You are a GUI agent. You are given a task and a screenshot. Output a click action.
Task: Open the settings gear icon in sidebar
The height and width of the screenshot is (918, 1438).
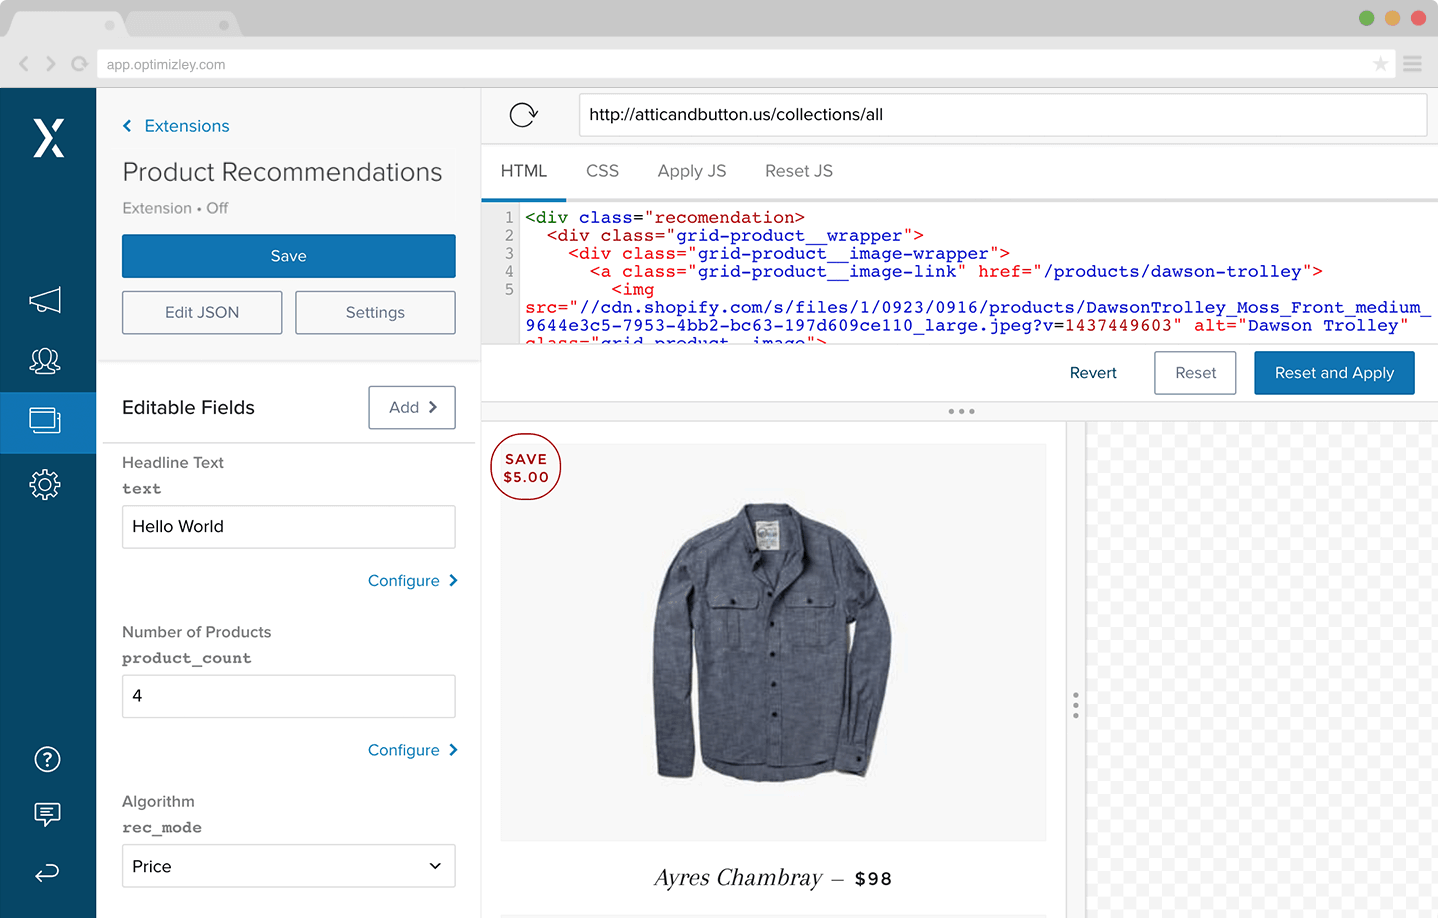click(x=45, y=485)
